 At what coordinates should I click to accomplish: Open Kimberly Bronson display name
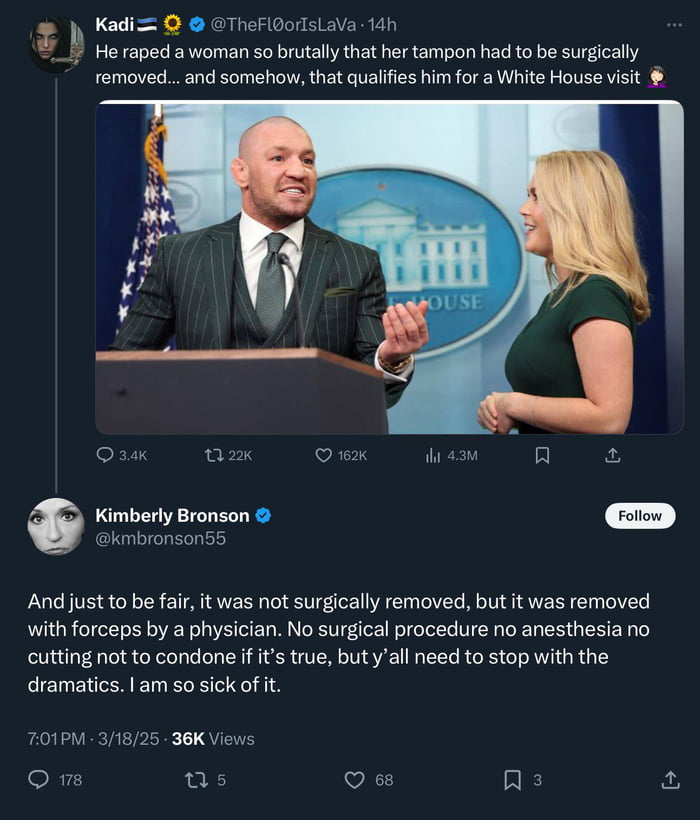[x=172, y=516]
